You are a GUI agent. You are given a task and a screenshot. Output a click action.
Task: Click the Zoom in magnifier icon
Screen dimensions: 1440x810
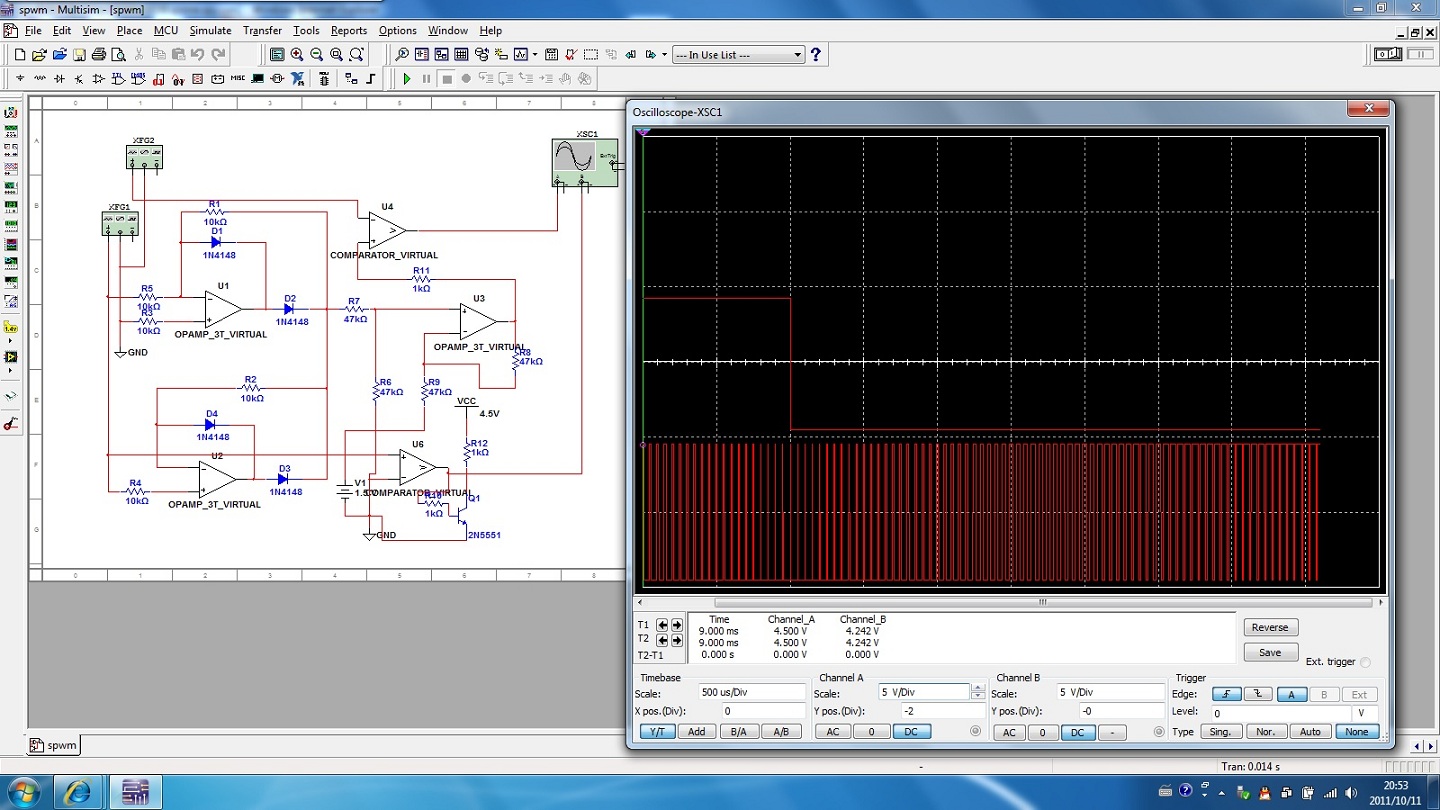pyautogui.click(x=297, y=55)
